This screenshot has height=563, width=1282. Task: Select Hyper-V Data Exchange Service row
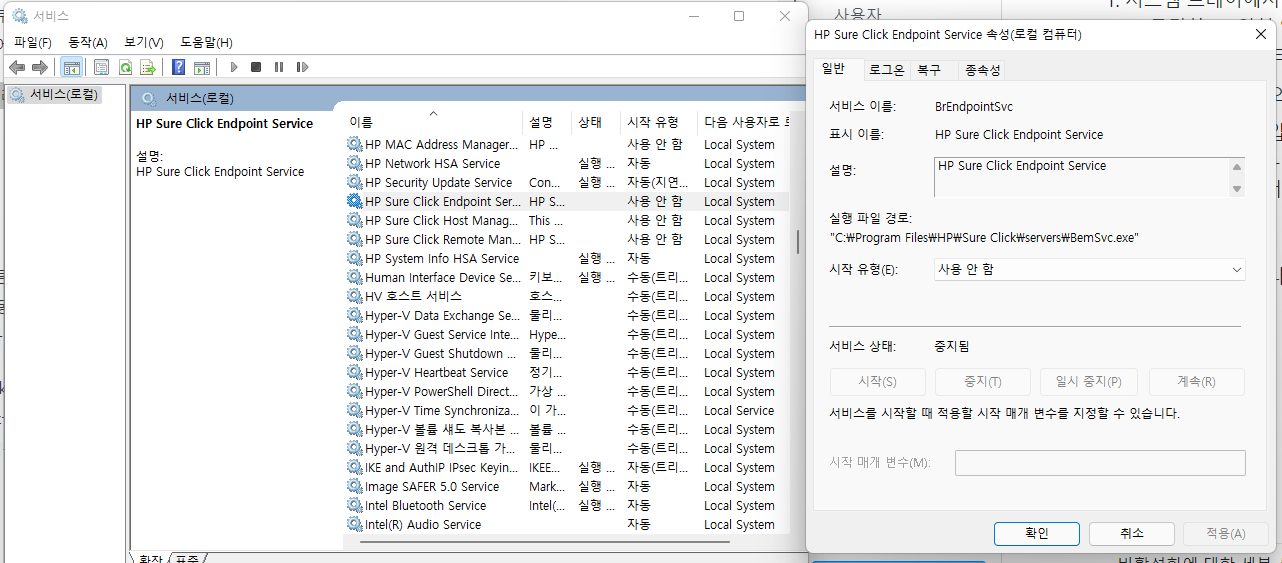tap(566, 315)
